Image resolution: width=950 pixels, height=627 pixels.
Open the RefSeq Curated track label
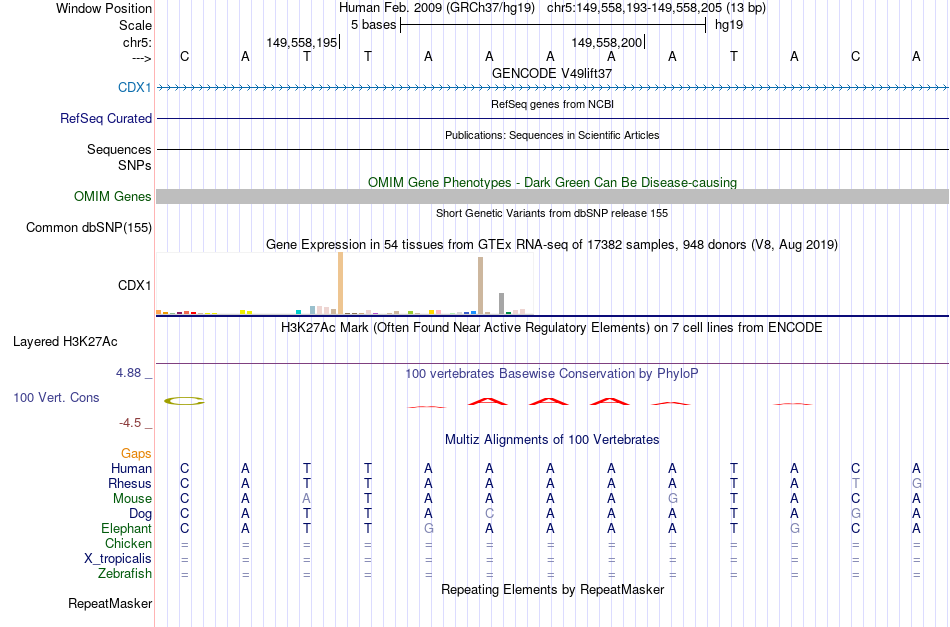(x=105, y=118)
